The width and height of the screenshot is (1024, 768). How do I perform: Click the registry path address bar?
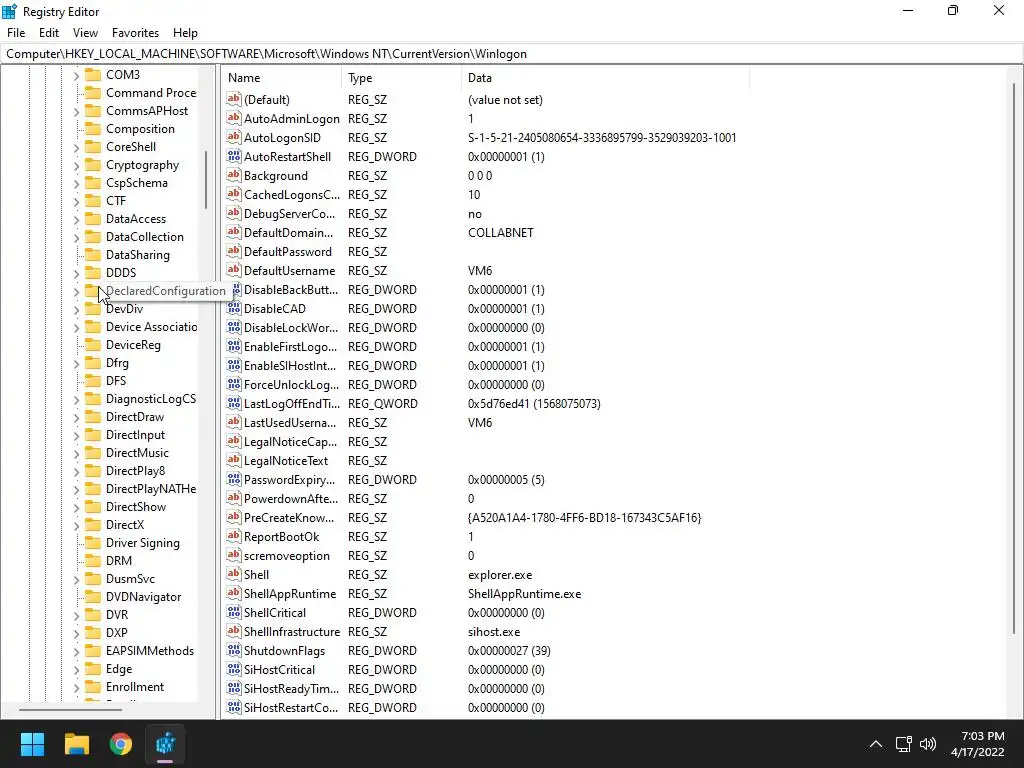511,54
